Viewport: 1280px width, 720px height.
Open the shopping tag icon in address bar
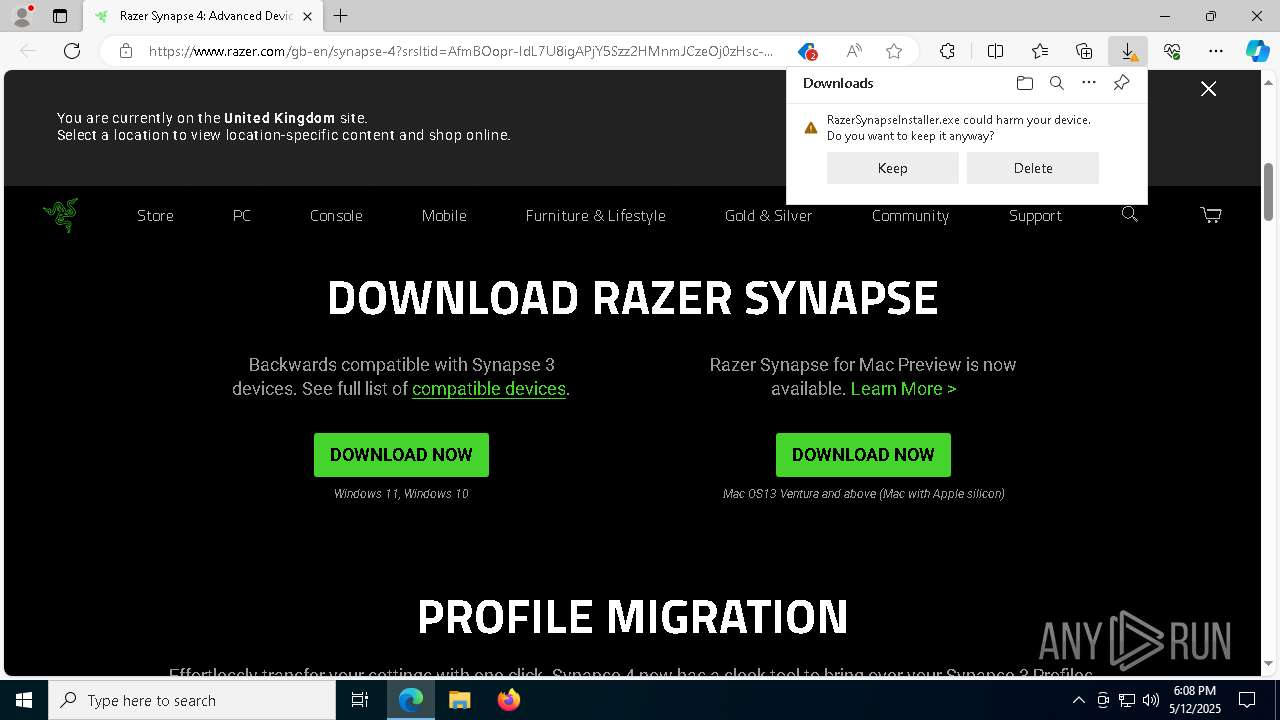(x=807, y=51)
